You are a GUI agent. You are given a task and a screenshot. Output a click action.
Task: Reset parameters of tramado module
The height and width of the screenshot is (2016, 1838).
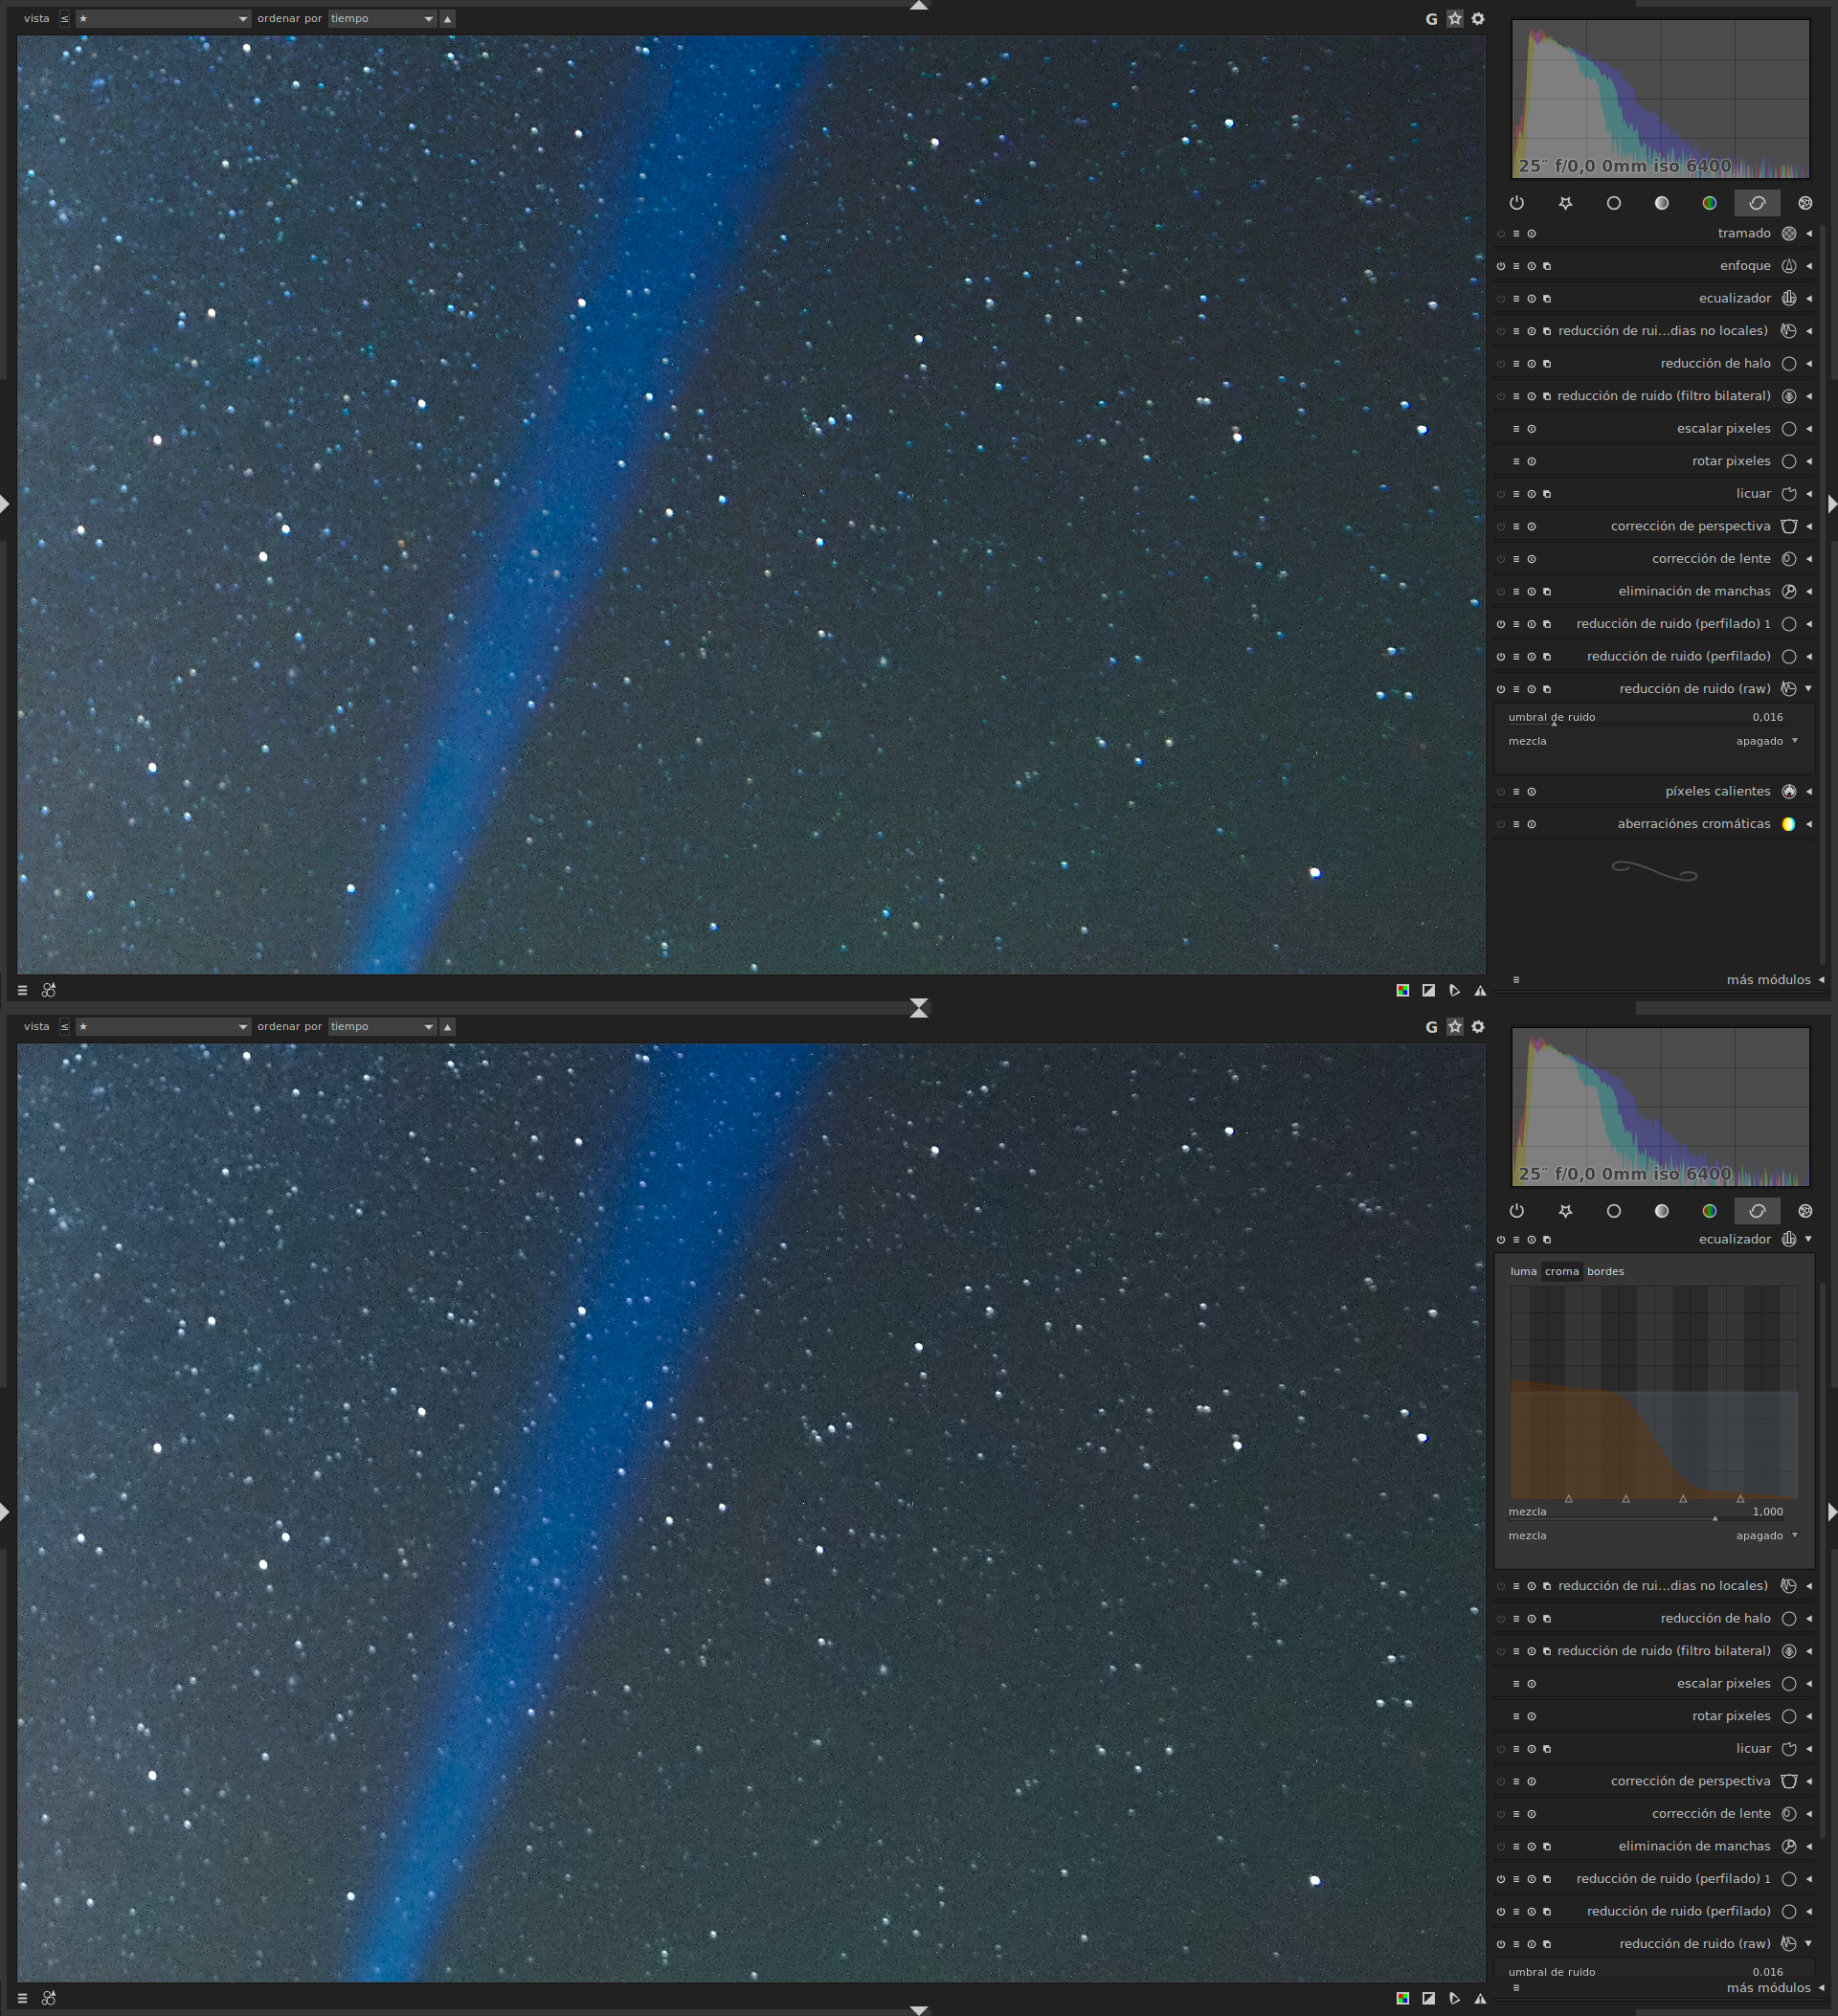(x=1531, y=234)
